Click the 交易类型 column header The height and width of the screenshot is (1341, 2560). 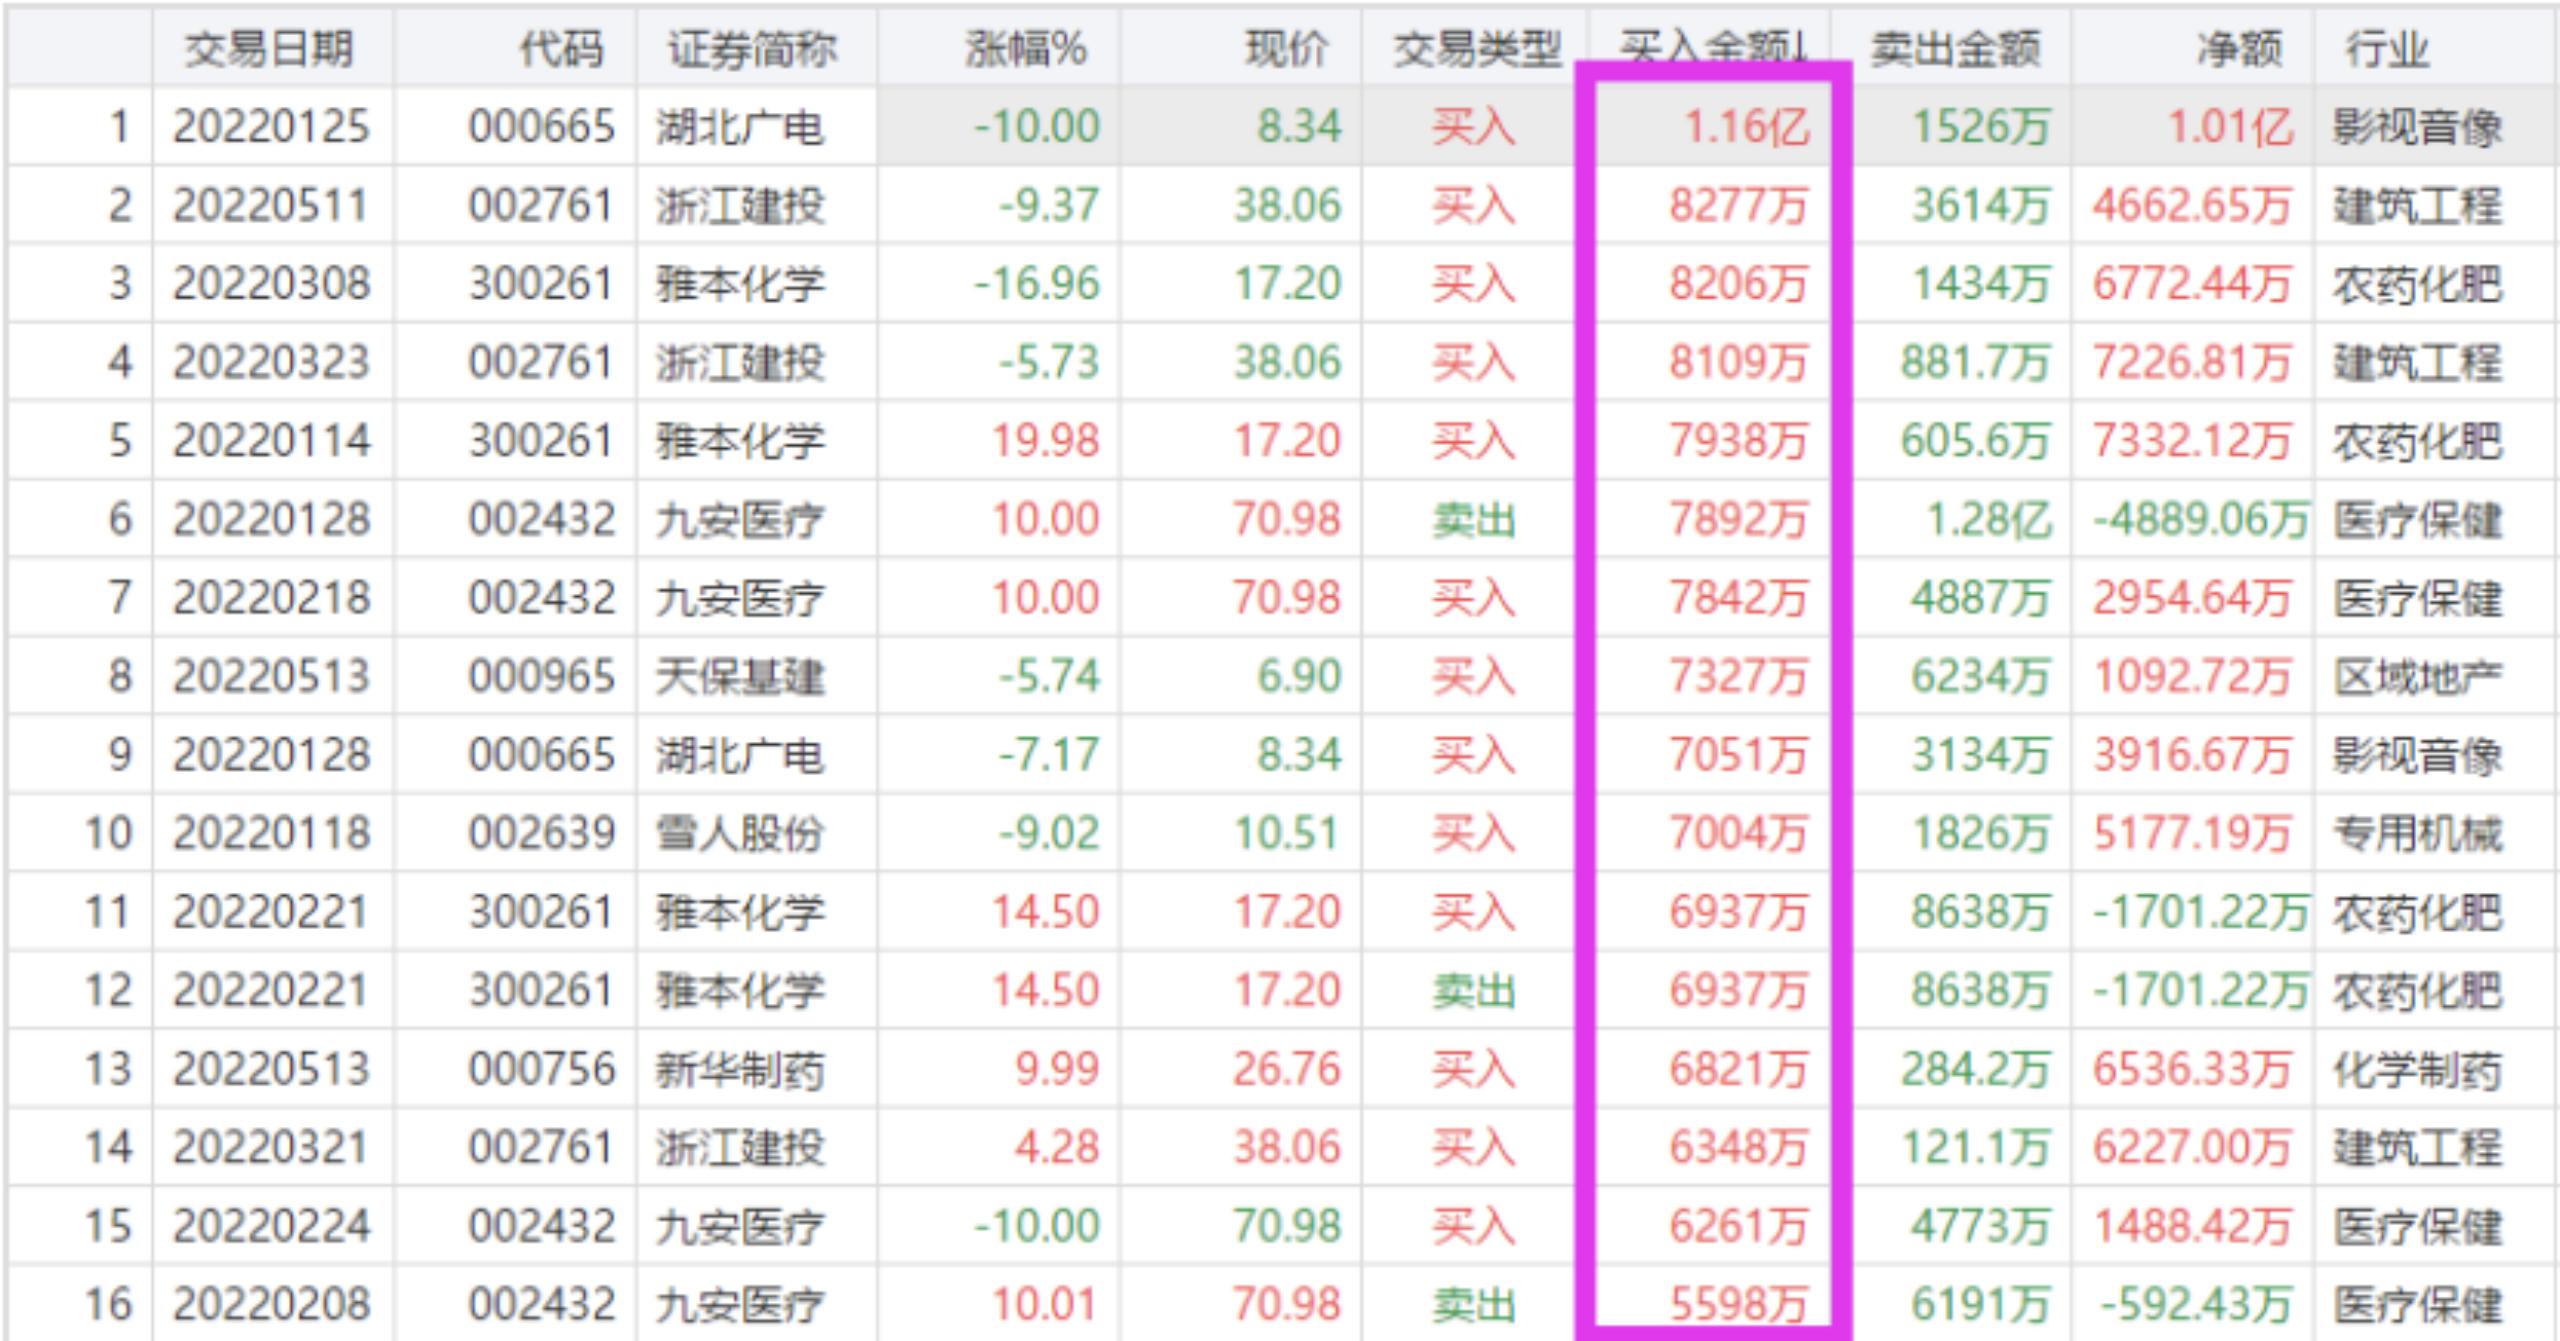(1478, 49)
